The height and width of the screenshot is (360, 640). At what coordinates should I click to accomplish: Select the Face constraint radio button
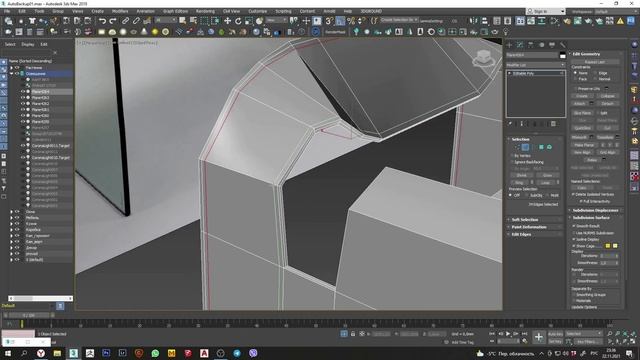click(576, 79)
